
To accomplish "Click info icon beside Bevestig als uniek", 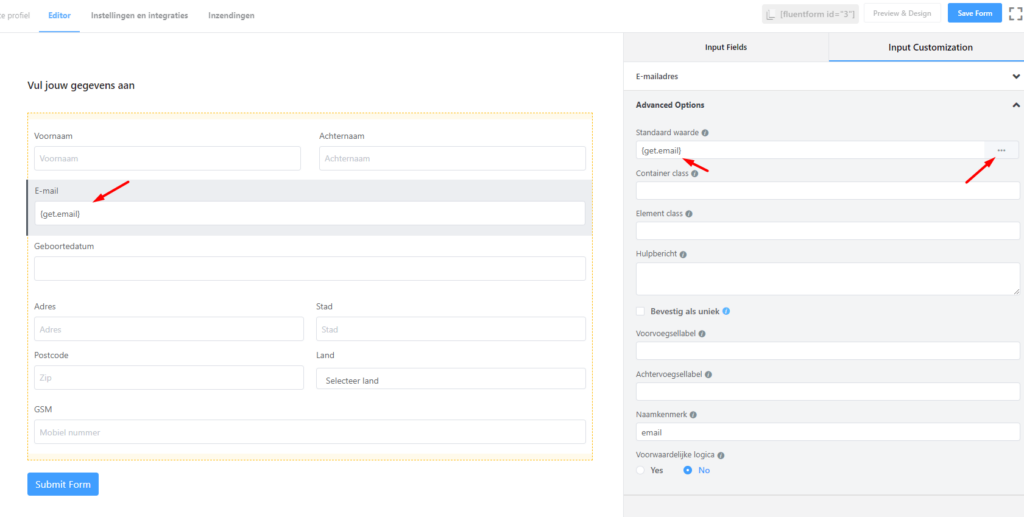I will pyautogui.click(x=726, y=311).
